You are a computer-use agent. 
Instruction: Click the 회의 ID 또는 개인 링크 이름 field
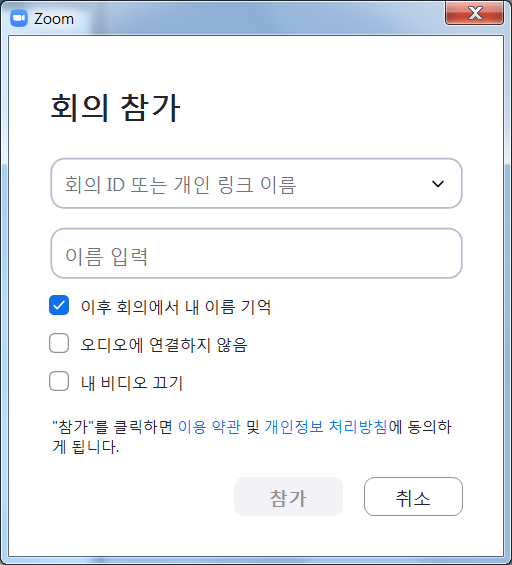tap(256, 183)
